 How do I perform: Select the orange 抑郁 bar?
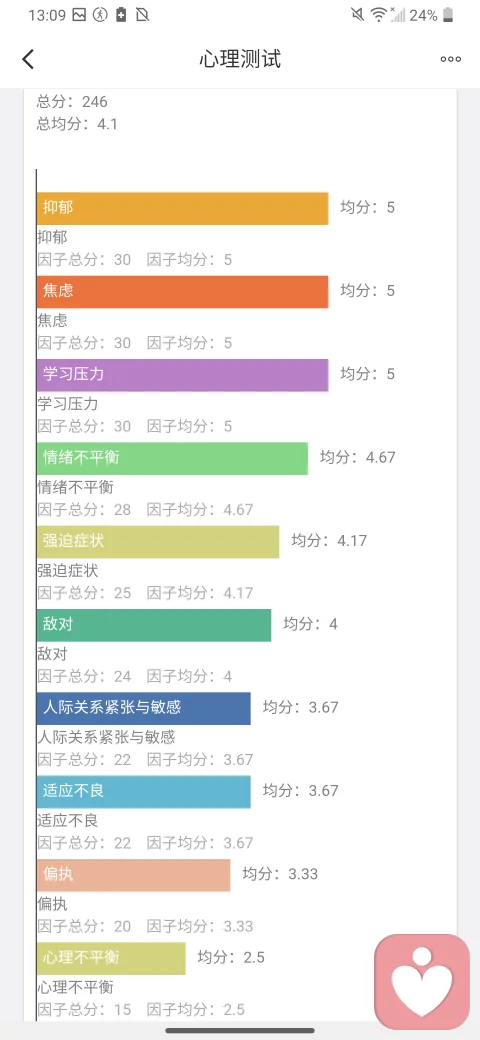point(183,208)
